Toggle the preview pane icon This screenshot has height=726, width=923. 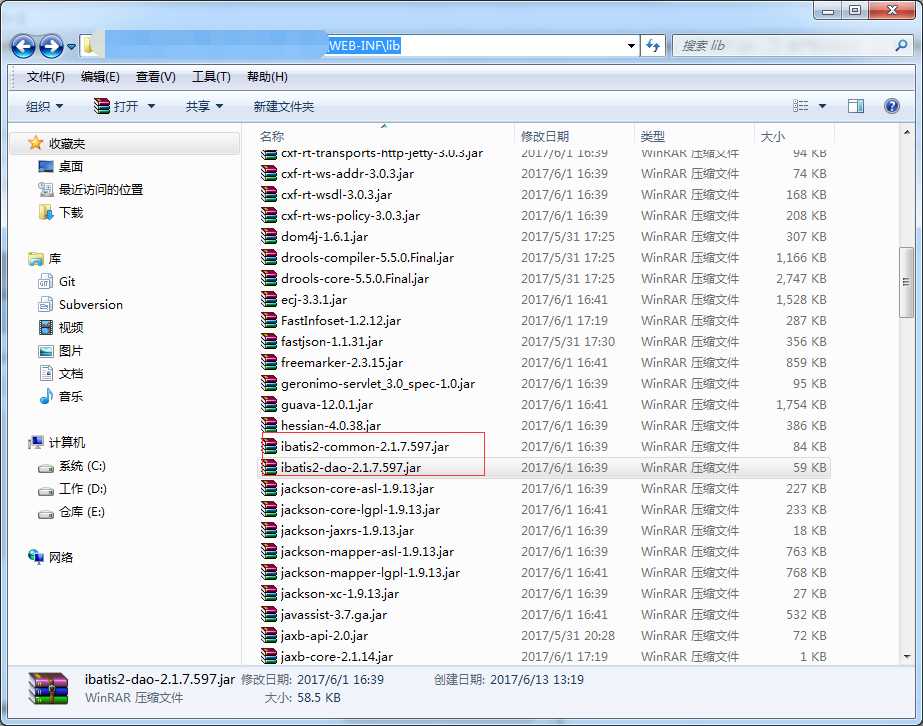856,106
